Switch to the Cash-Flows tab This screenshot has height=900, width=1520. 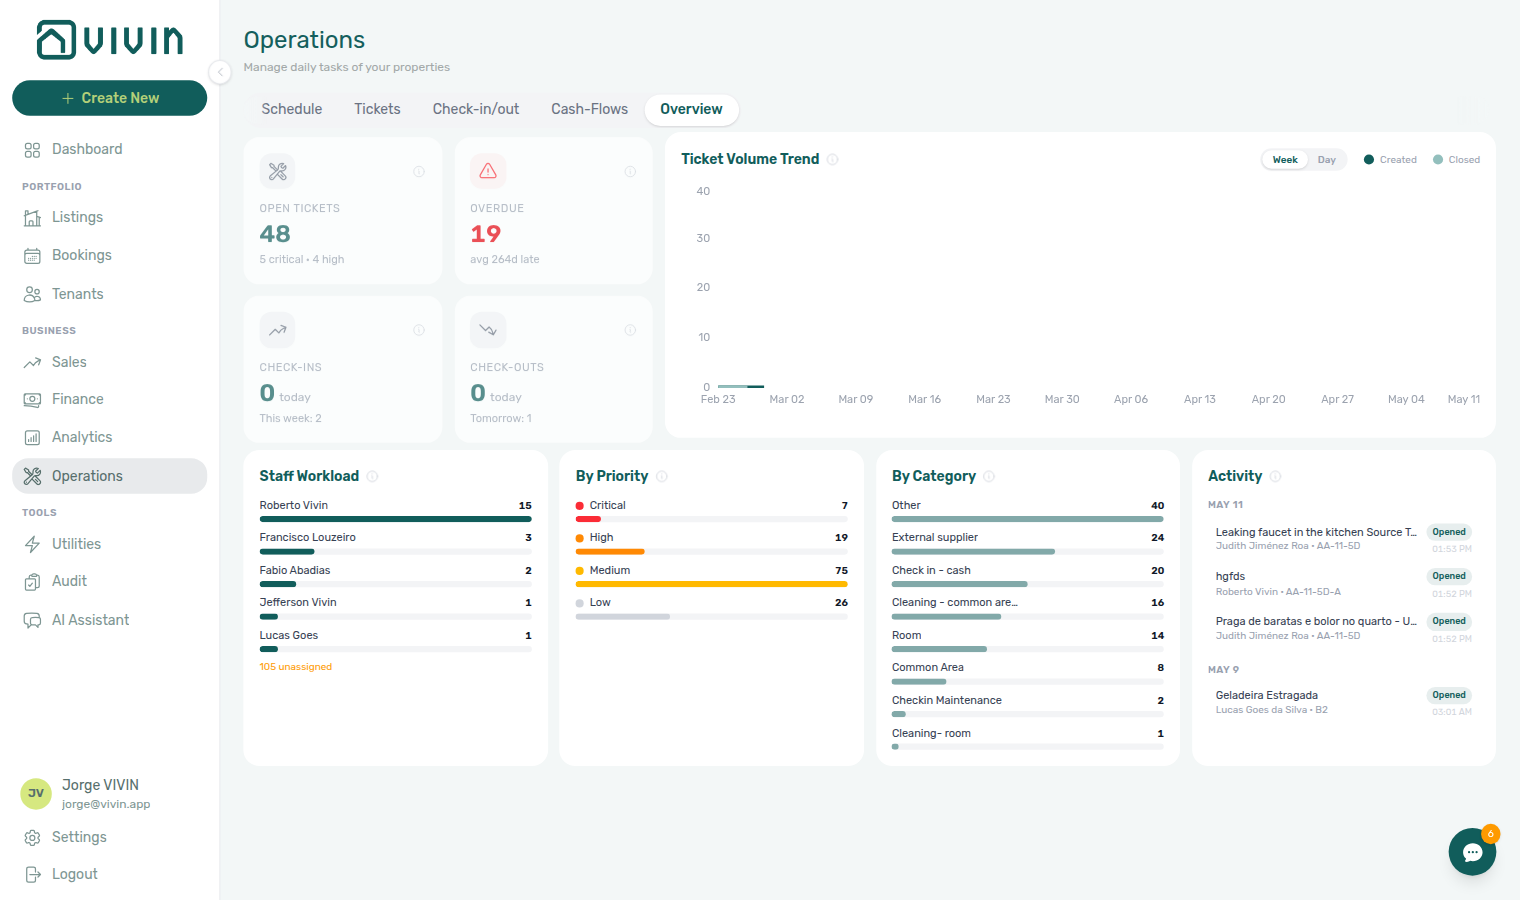click(x=590, y=109)
